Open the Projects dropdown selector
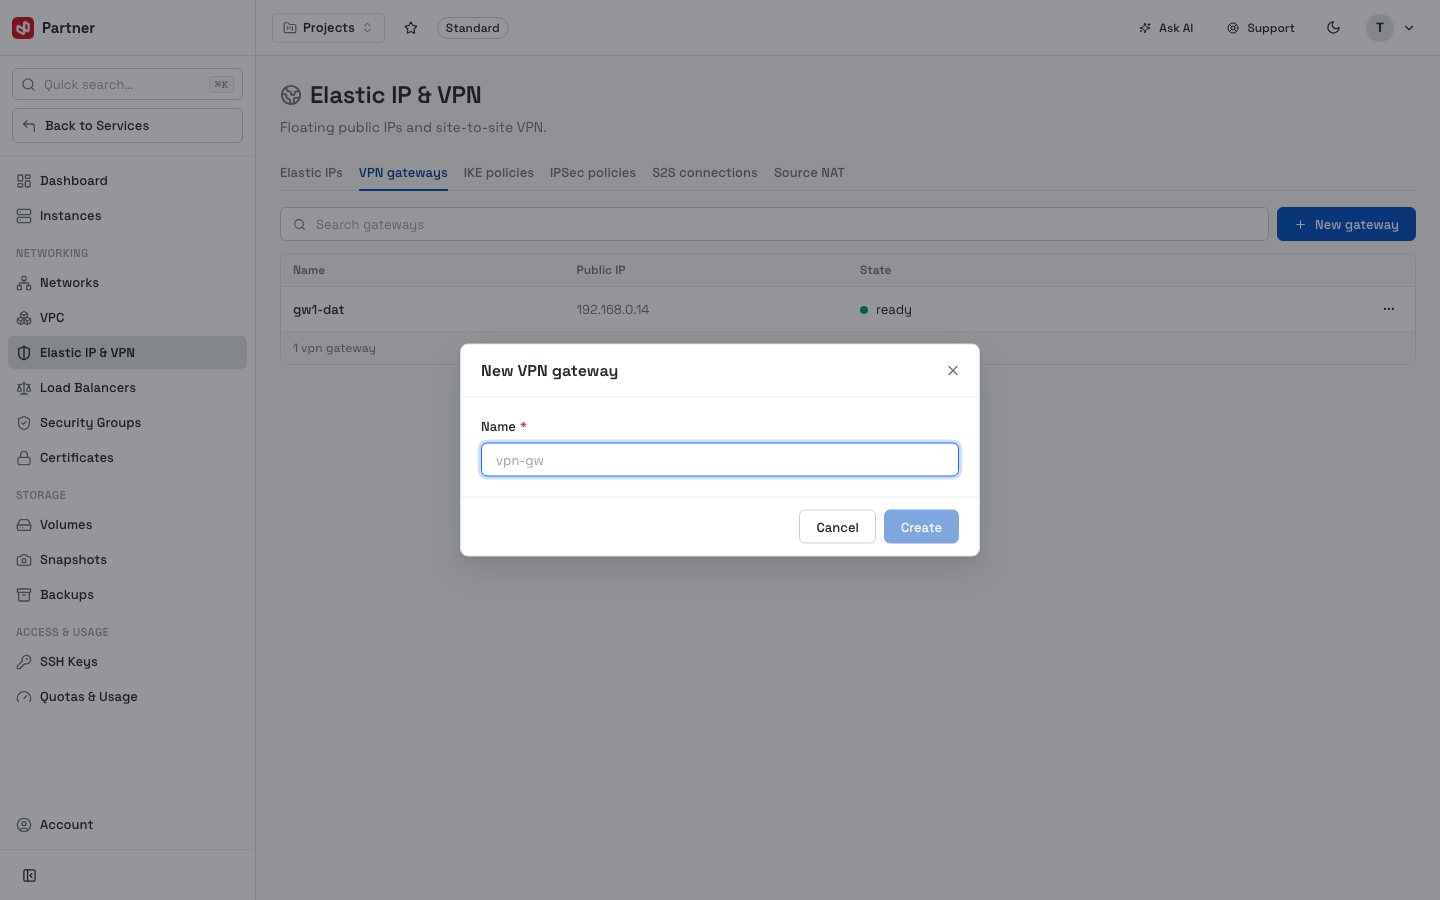The width and height of the screenshot is (1440, 900). (328, 28)
